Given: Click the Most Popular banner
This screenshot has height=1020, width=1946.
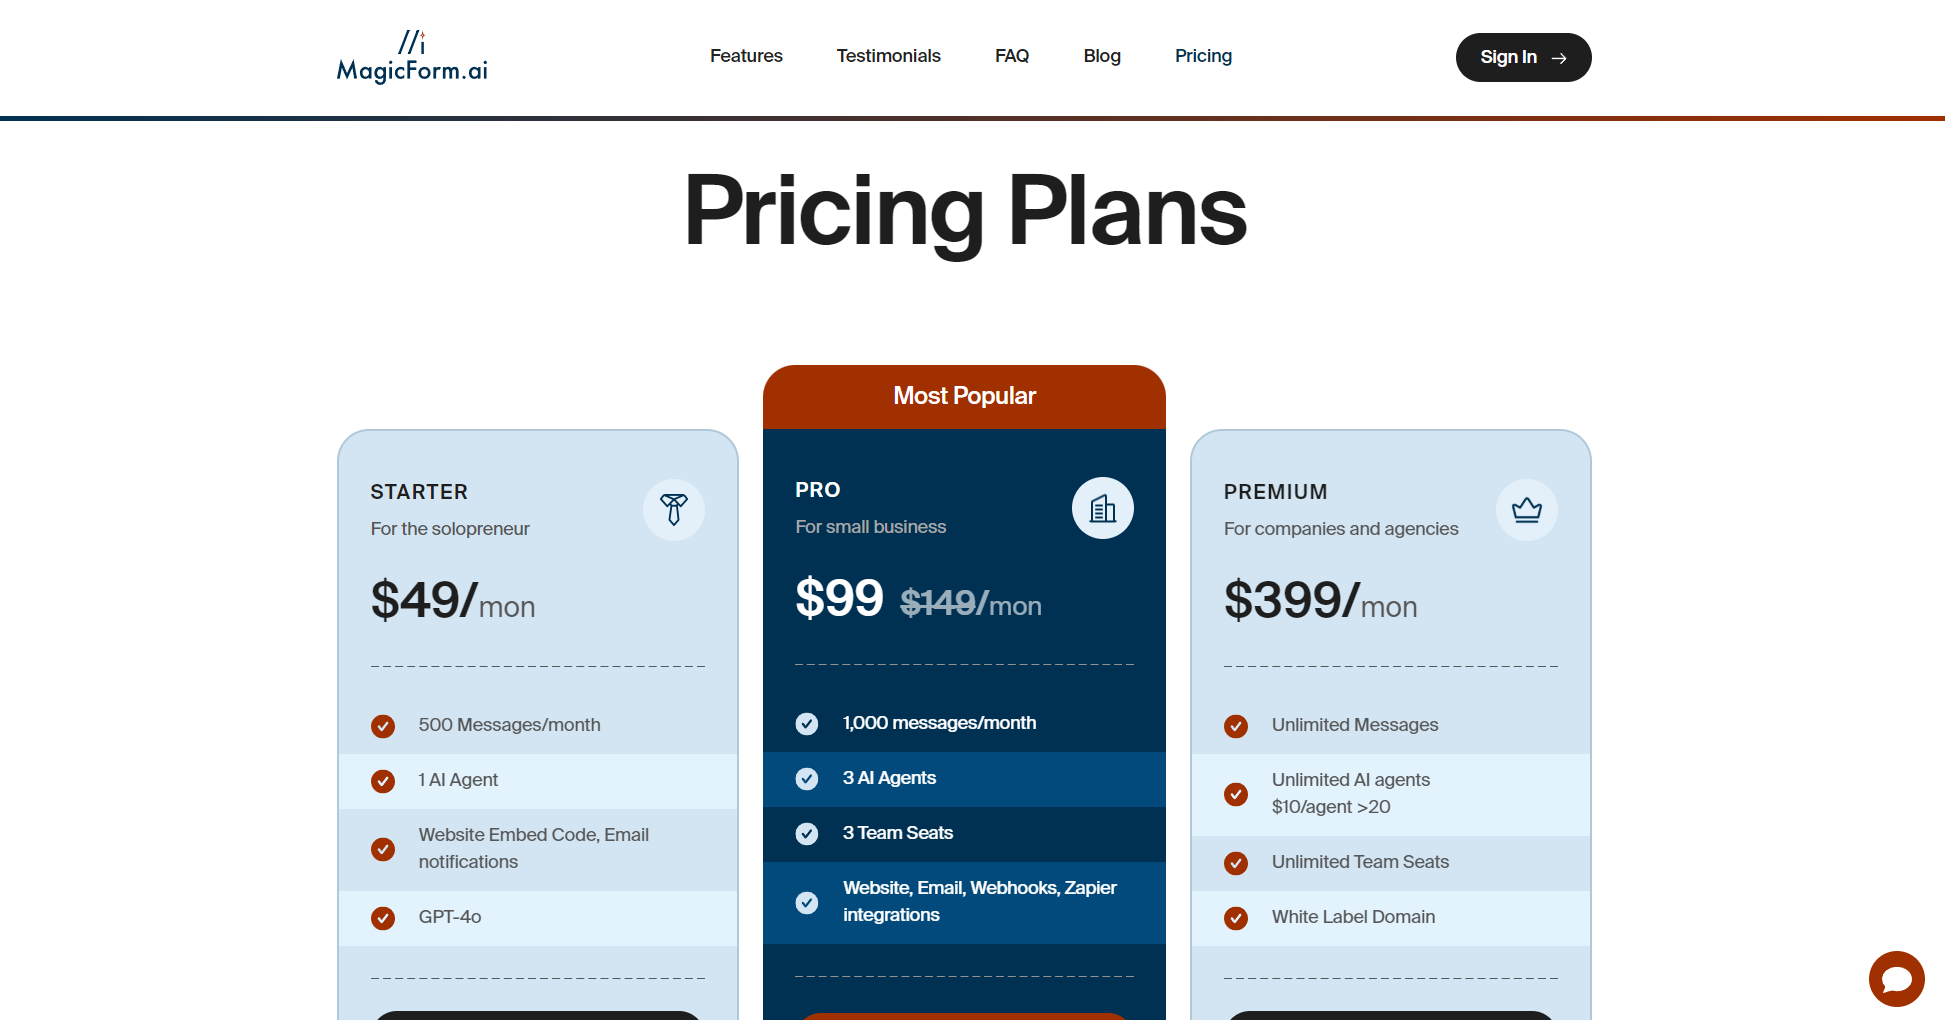Looking at the screenshot, I should (964, 396).
